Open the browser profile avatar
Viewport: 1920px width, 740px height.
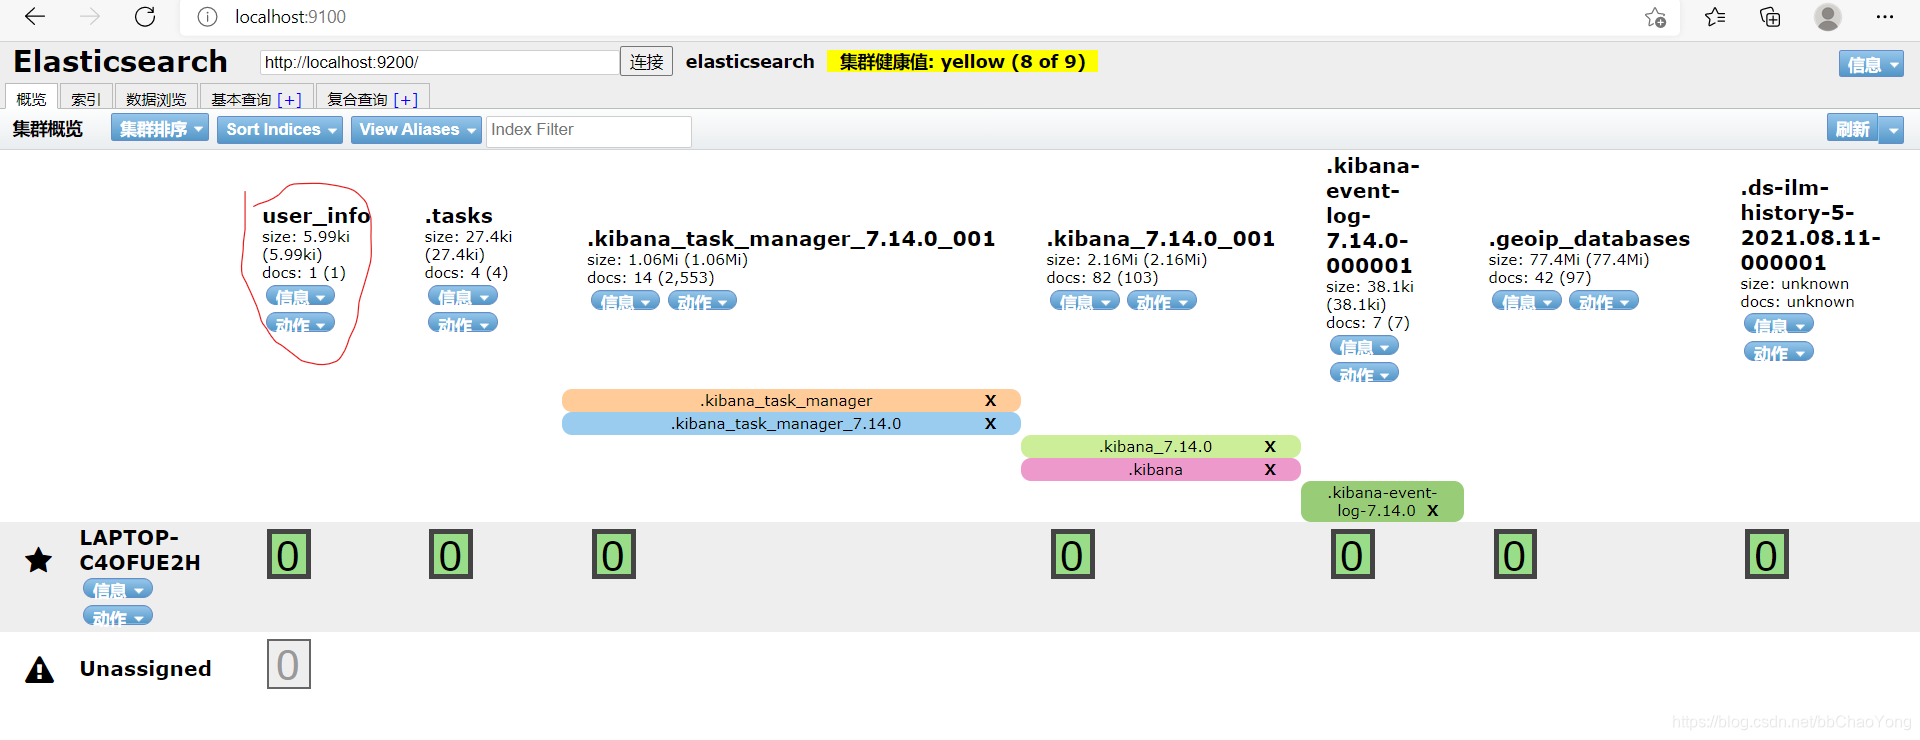pos(1828,17)
